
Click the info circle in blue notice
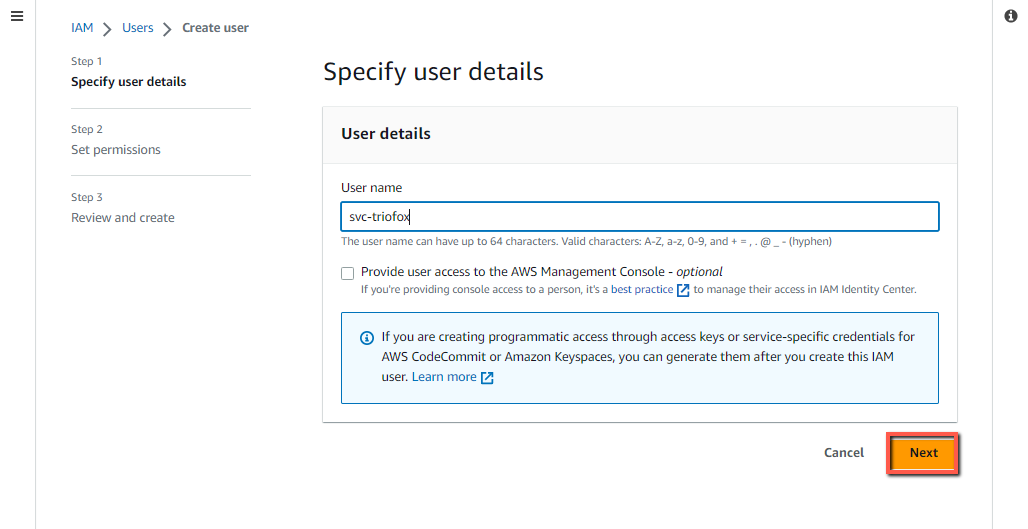click(366, 338)
